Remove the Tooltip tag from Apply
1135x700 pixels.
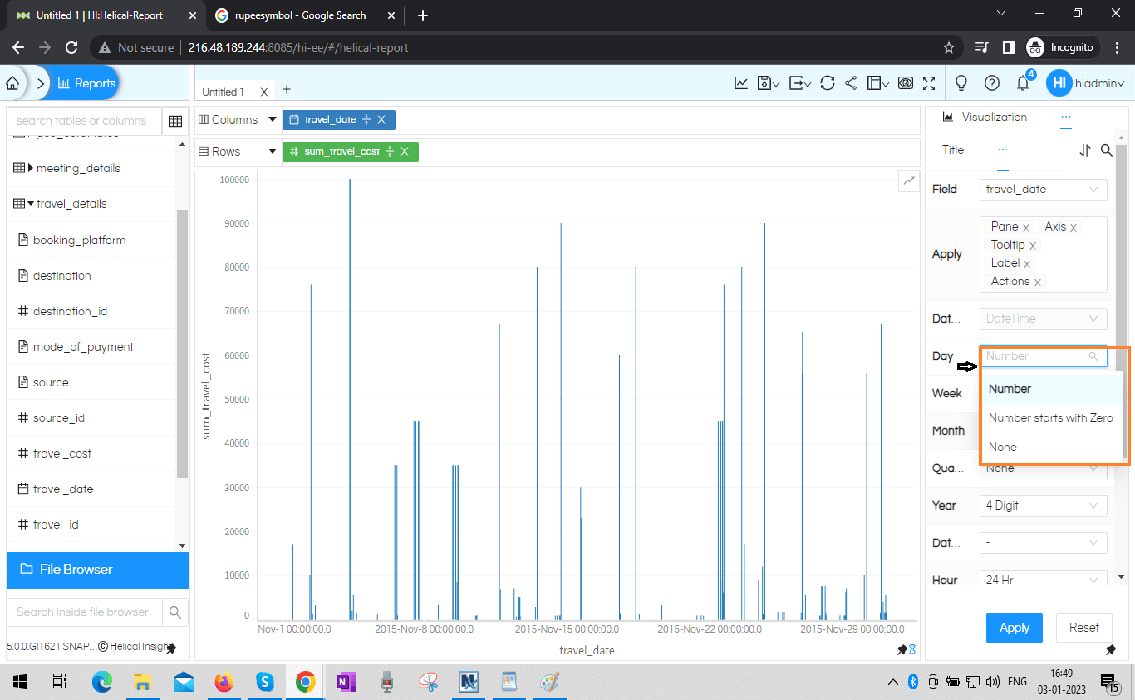(x=1032, y=245)
